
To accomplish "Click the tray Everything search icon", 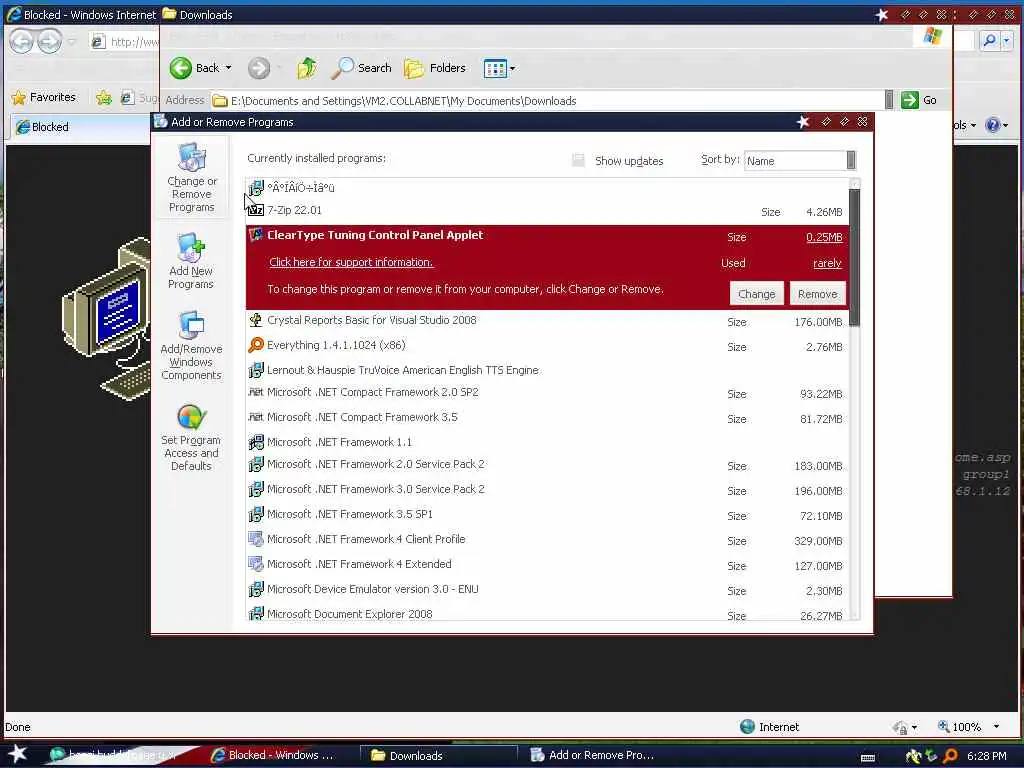I will (x=950, y=756).
